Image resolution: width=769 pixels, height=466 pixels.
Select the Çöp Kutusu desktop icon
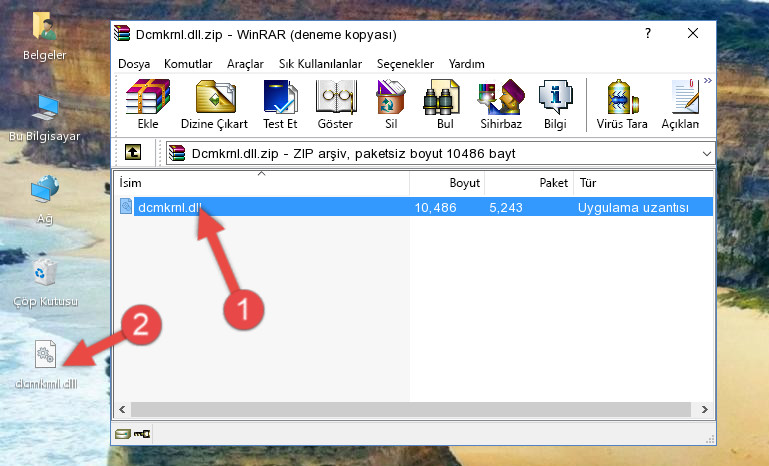pos(45,282)
